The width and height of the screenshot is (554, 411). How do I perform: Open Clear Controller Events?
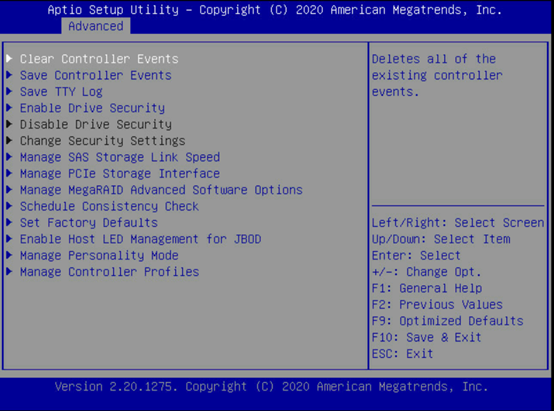coord(99,59)
